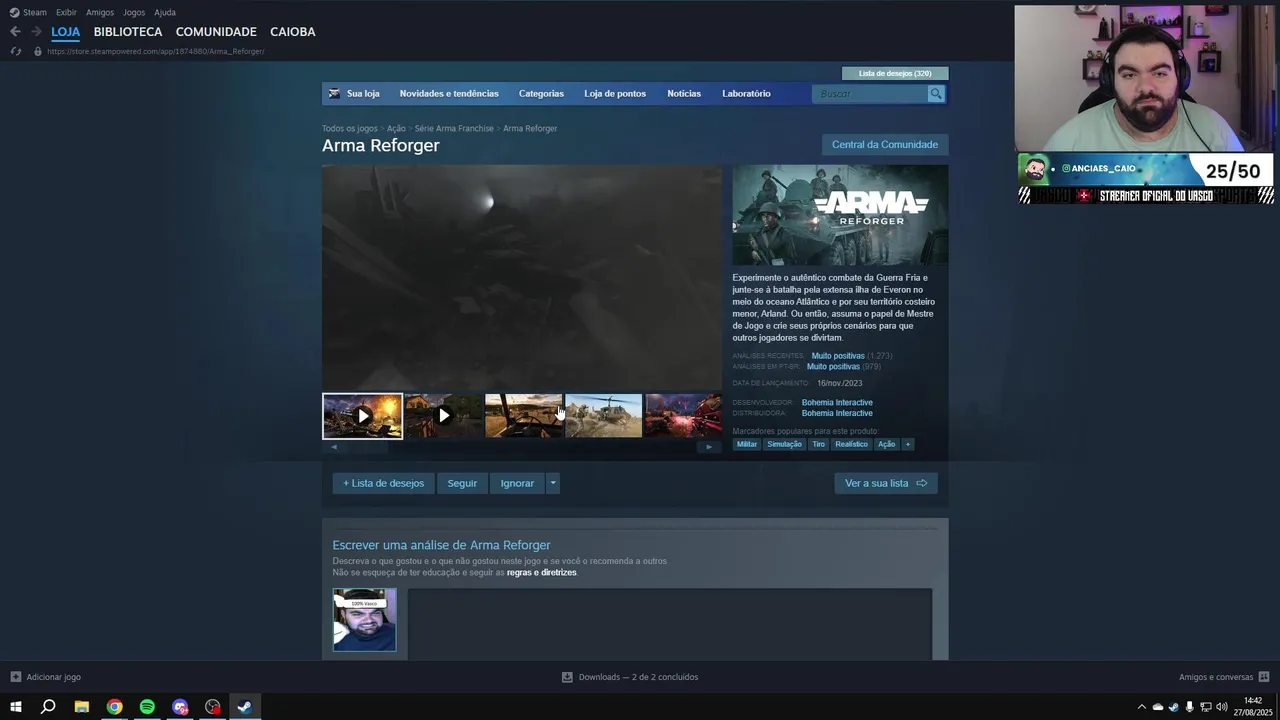
Task: Click the user avatar beside review box
Action: coord(364,620)
